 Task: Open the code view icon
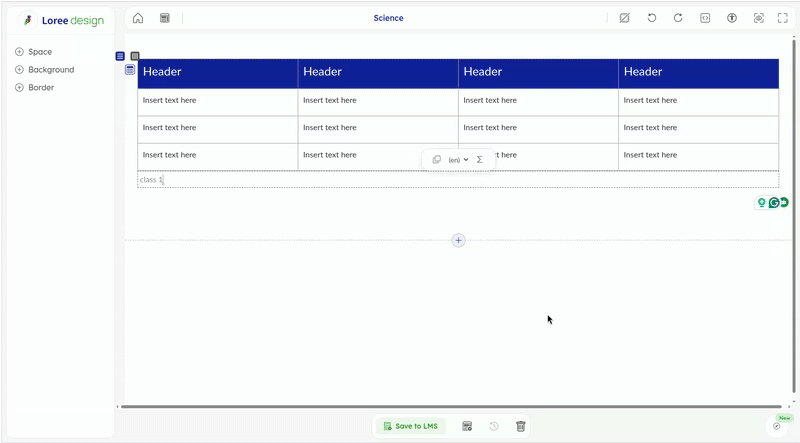(705, 18)
